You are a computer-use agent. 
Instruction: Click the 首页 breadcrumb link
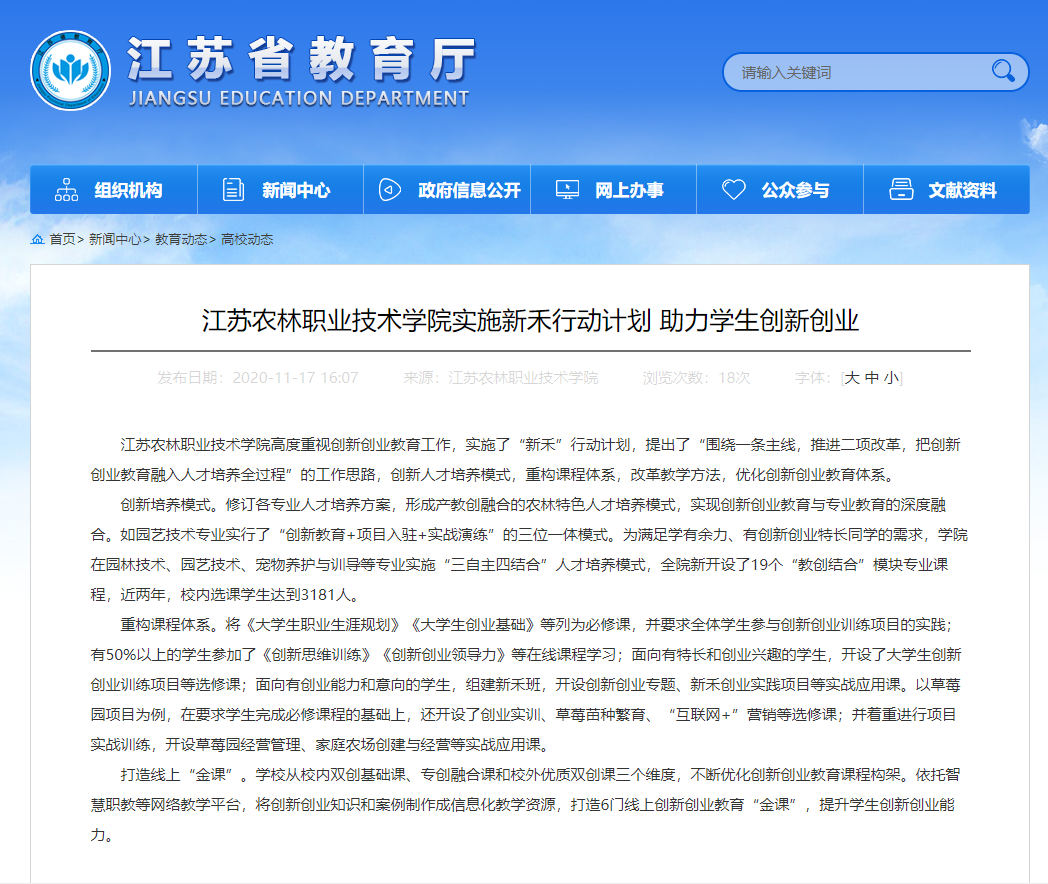(x=62, y=240)
